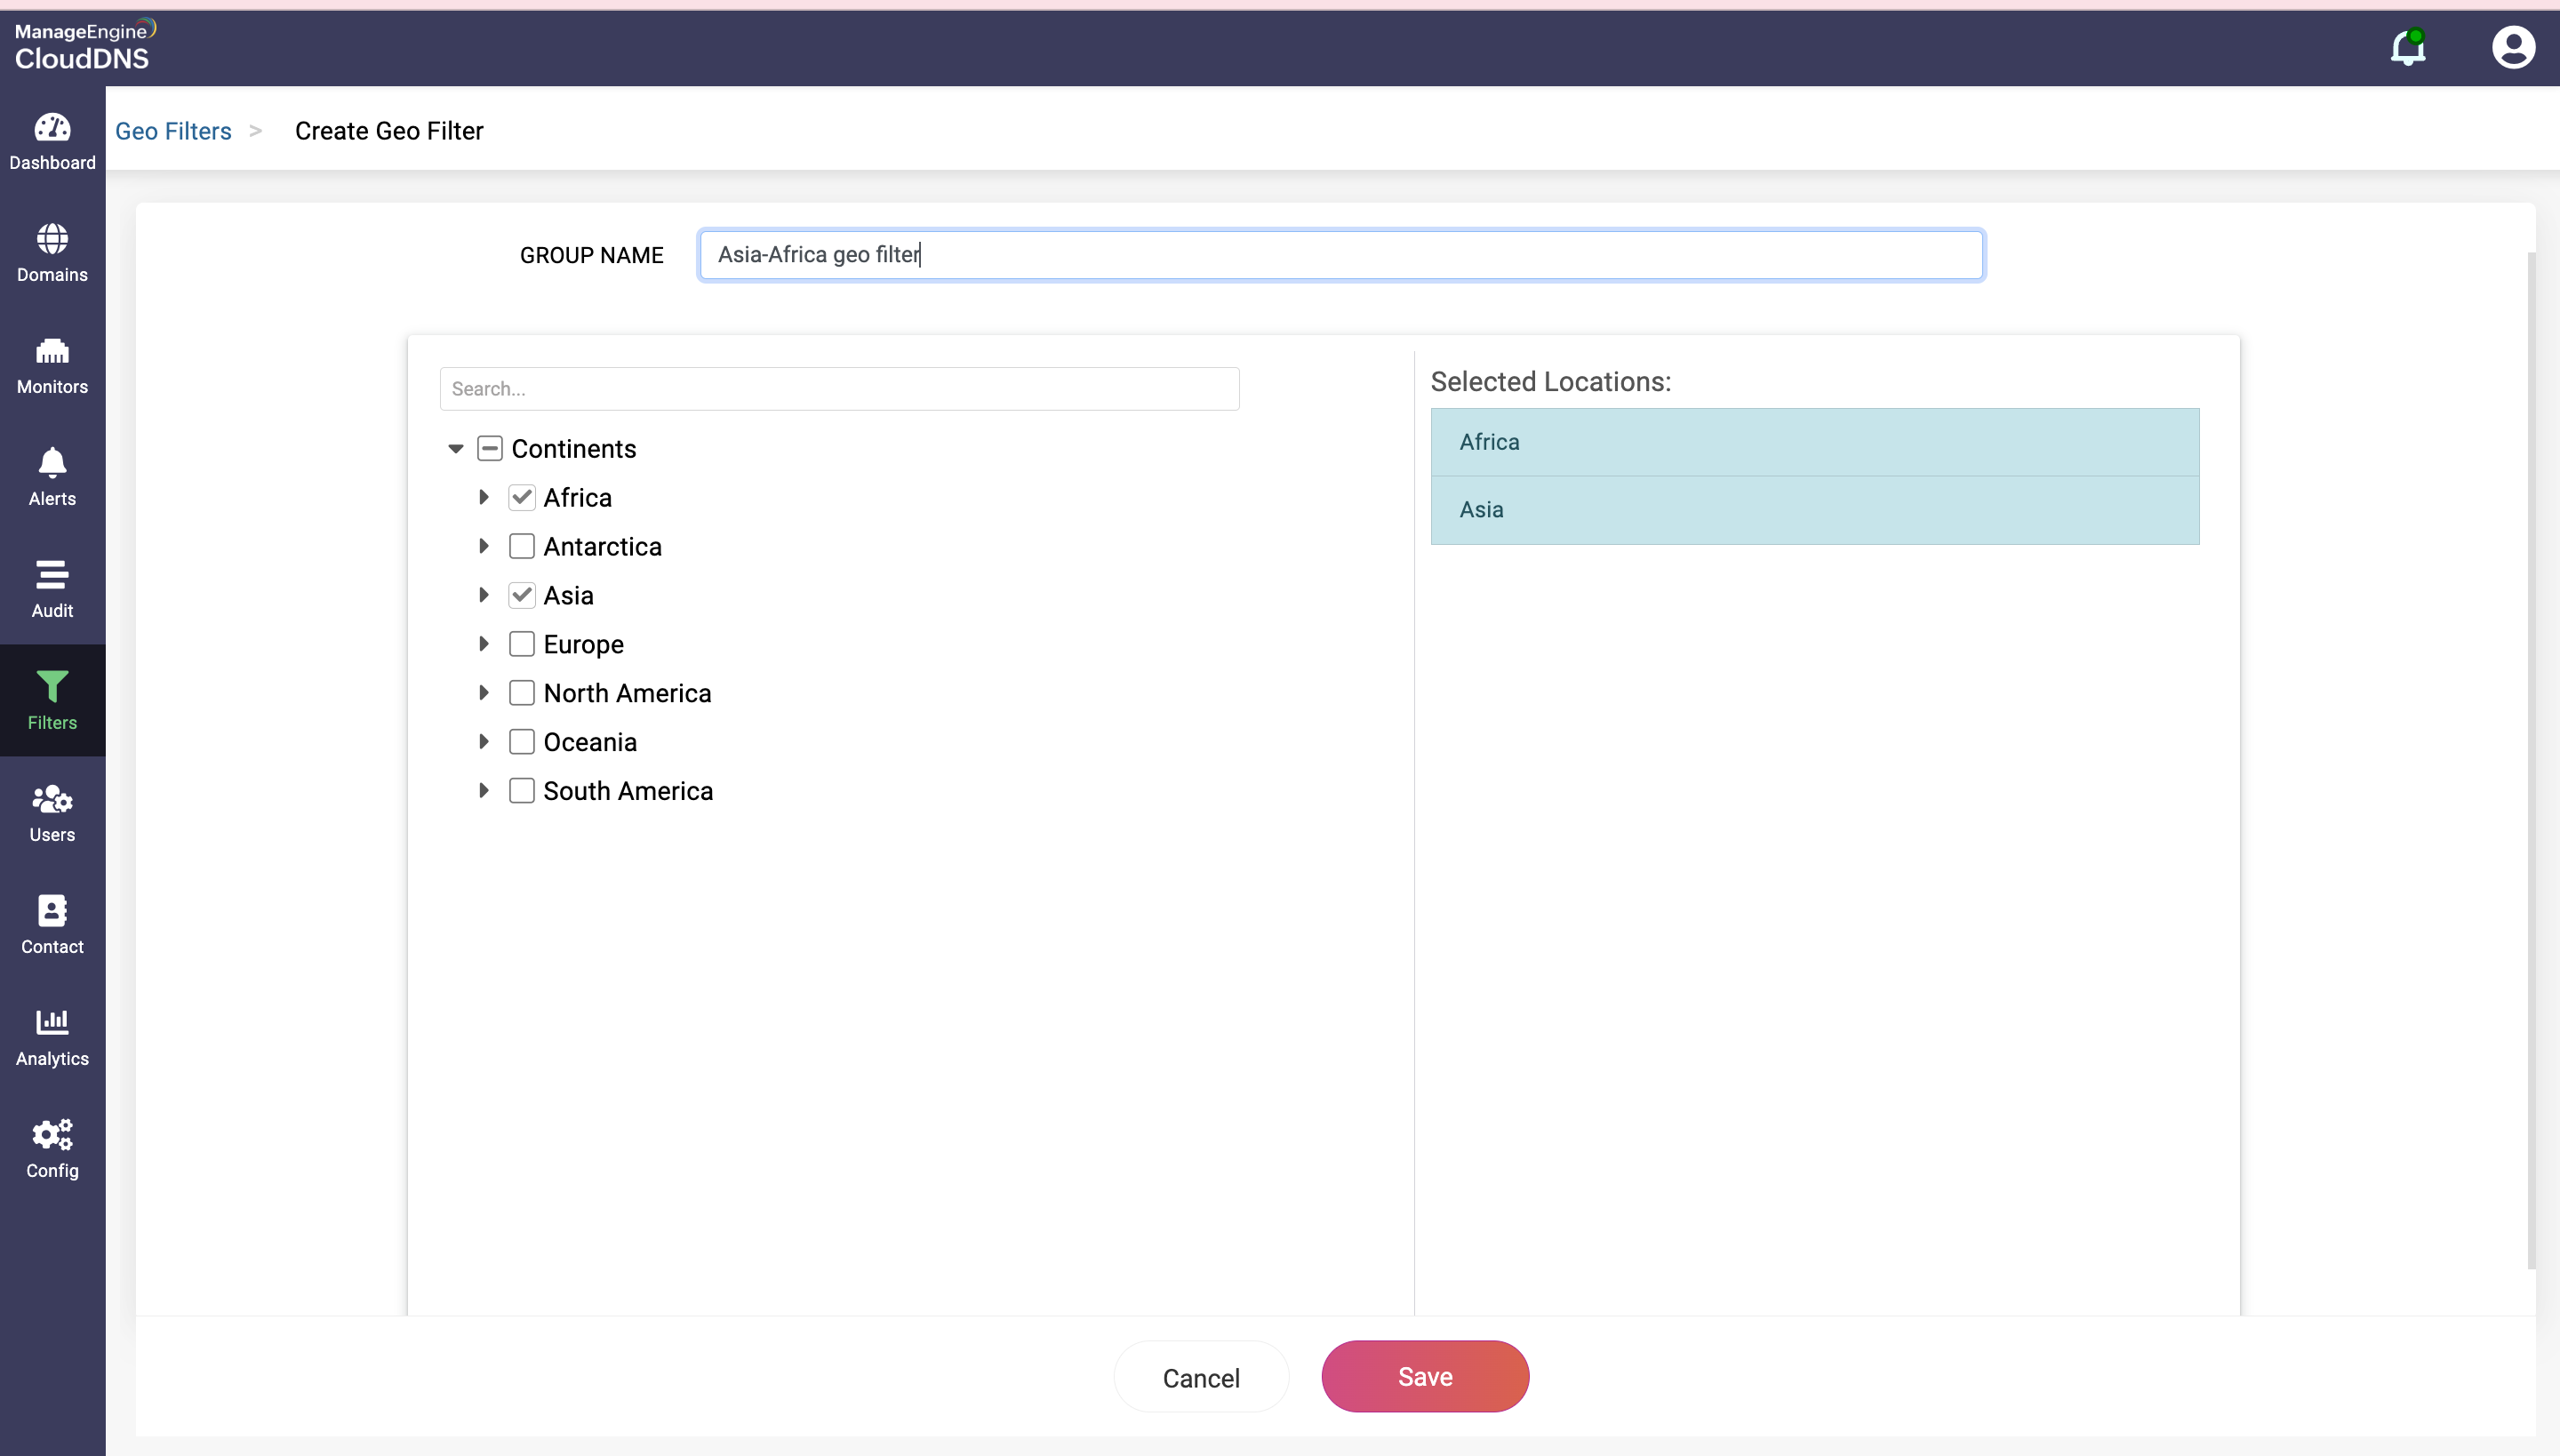Go to Domains globe icon

point(52,240)
